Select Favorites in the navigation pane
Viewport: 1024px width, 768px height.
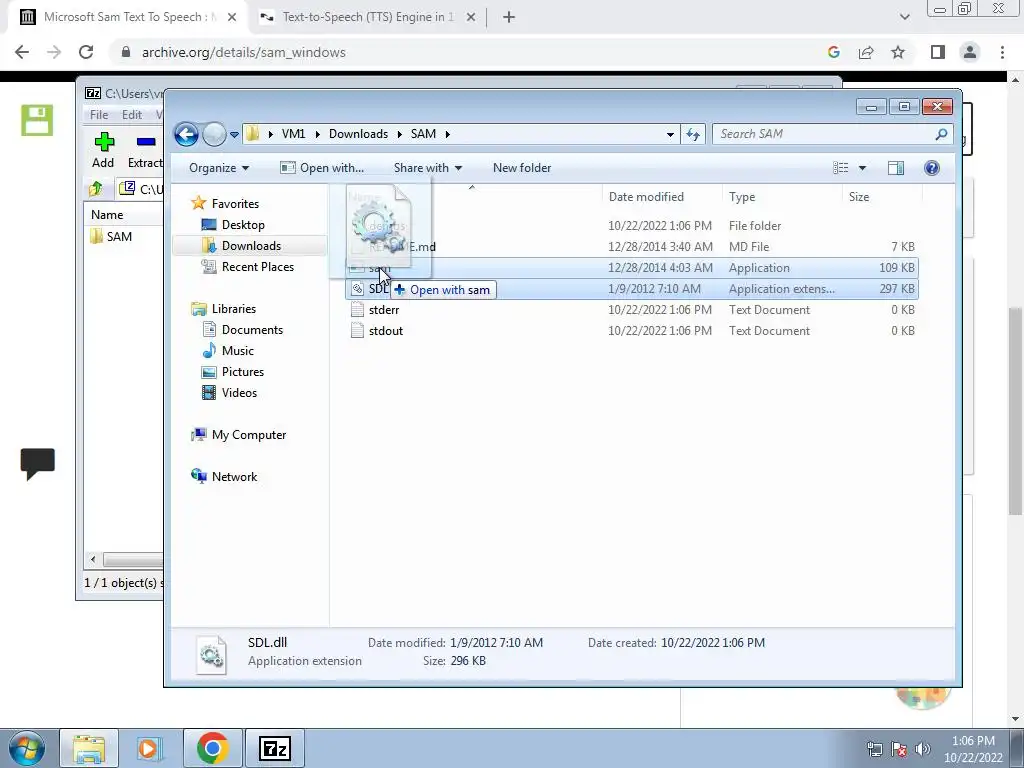coord(225,204)
